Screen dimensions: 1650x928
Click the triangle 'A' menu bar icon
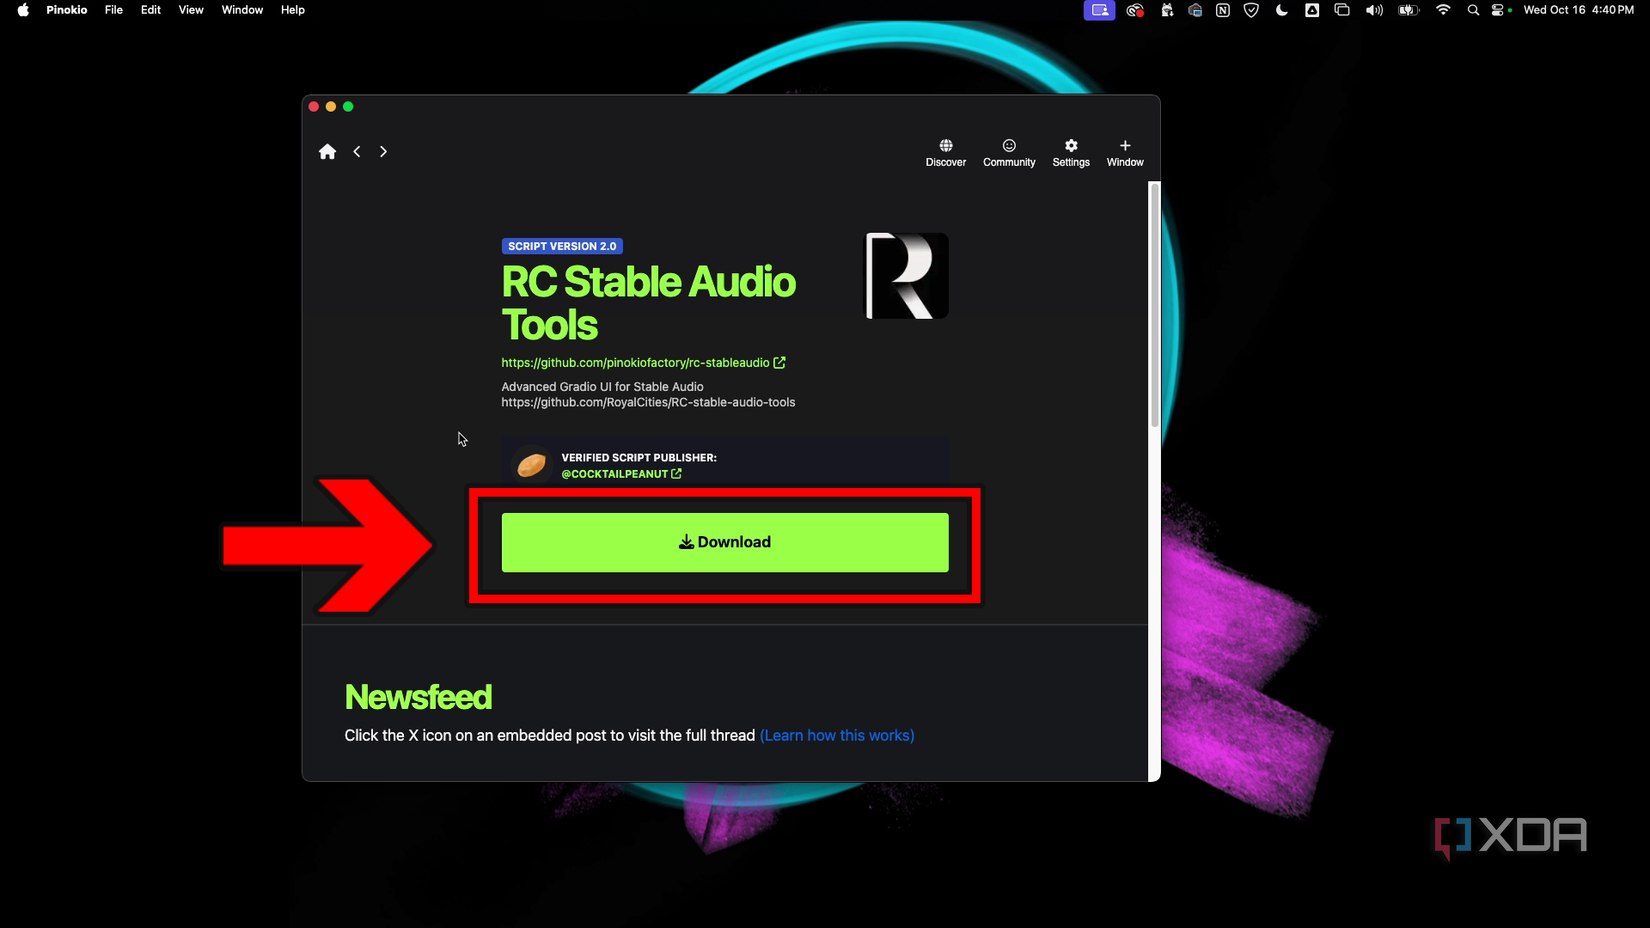(1312, 10)
